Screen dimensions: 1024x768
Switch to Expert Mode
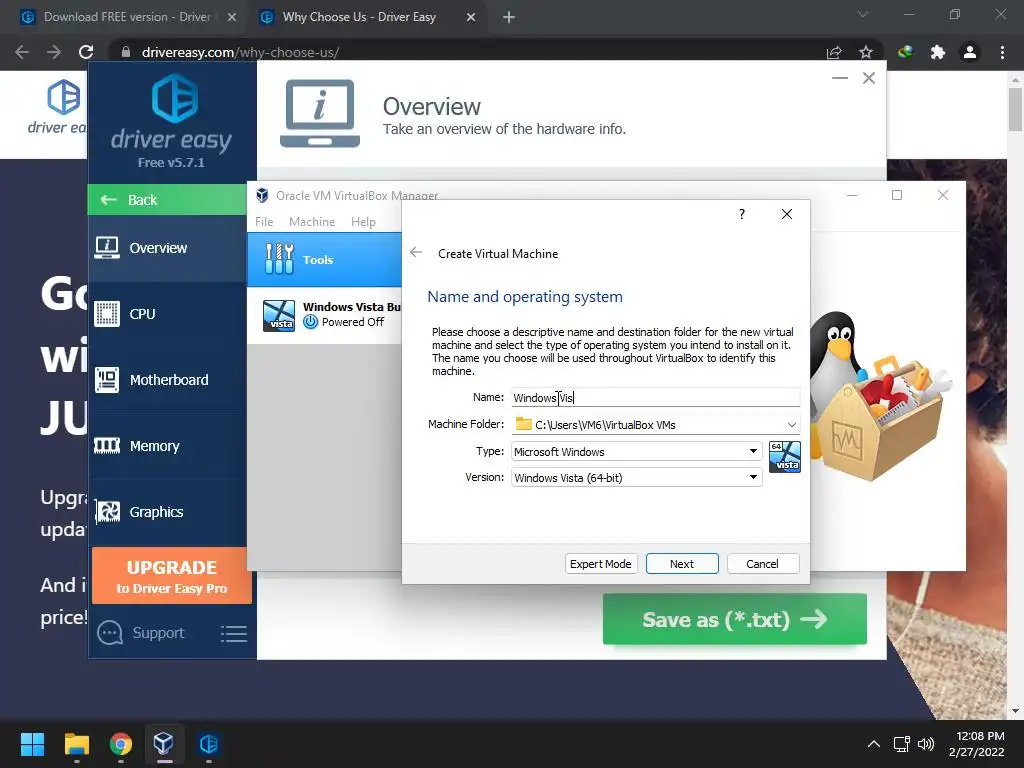[600, 564]
